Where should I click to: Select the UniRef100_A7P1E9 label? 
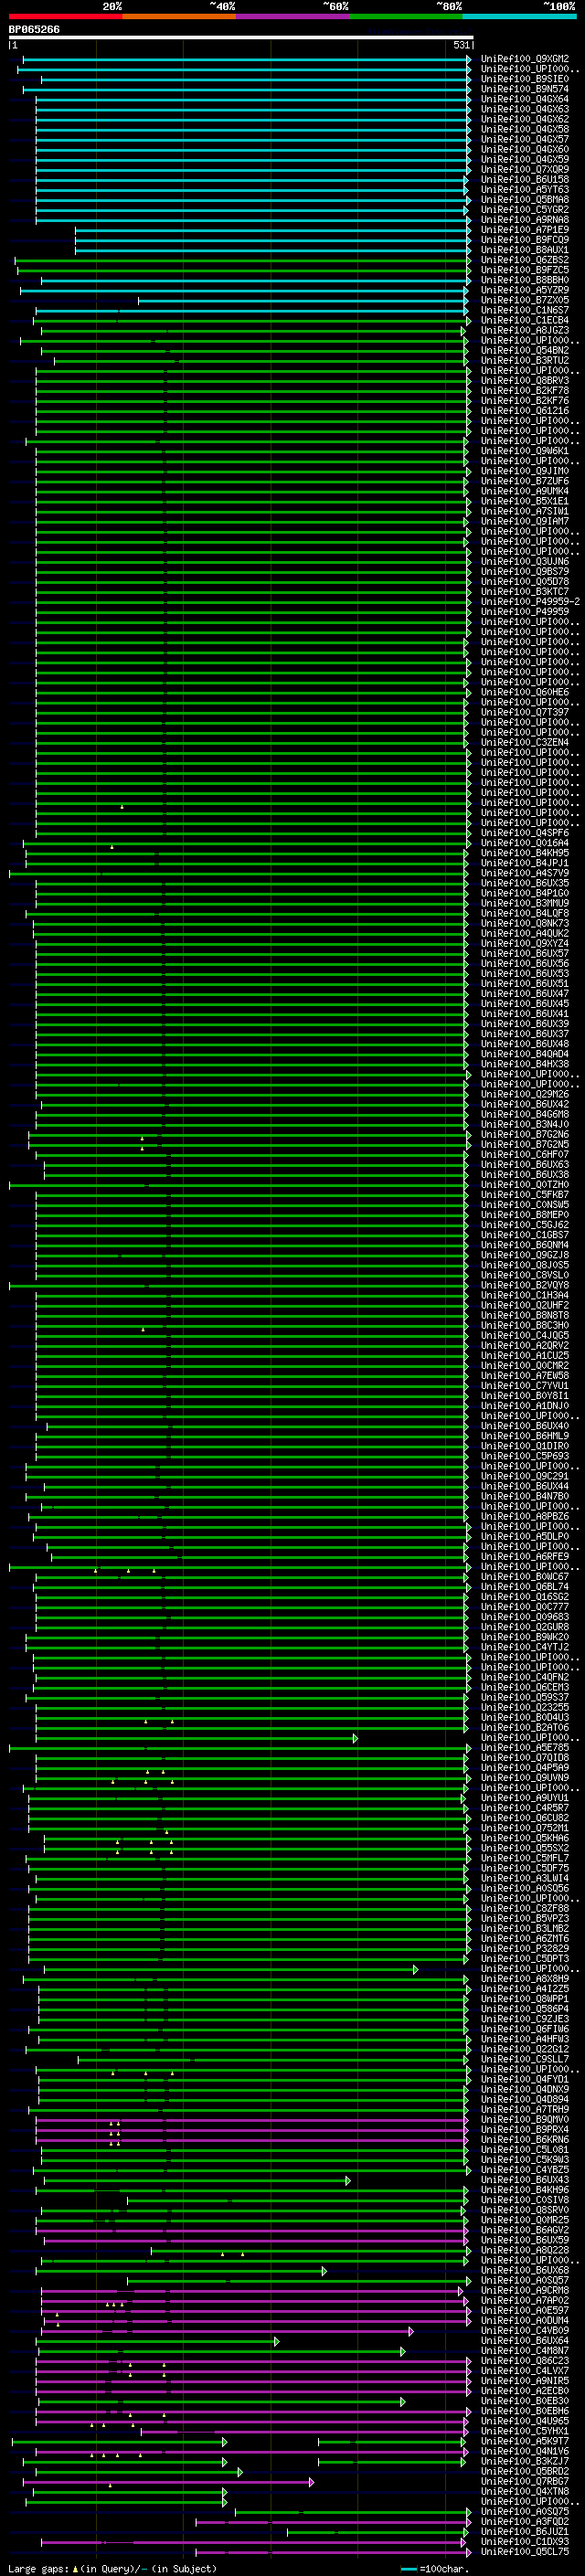[x=525, y=230]
